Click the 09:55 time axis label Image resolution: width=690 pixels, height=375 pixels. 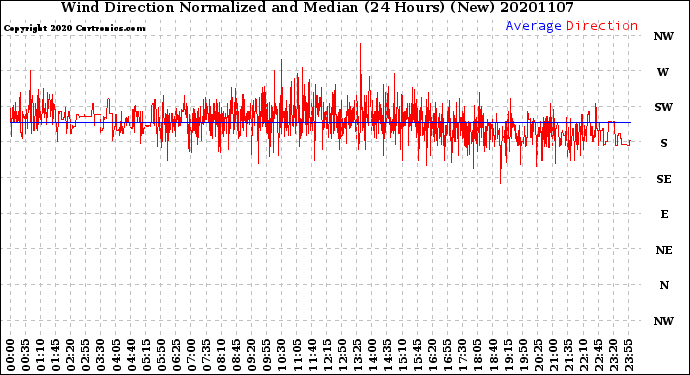(x=267, y=355)
